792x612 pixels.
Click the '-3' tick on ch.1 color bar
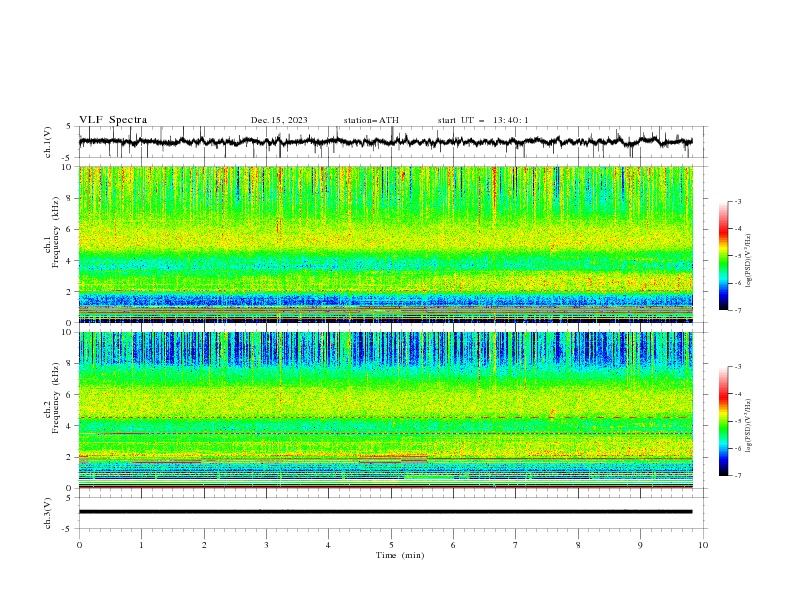coord(737,201)
